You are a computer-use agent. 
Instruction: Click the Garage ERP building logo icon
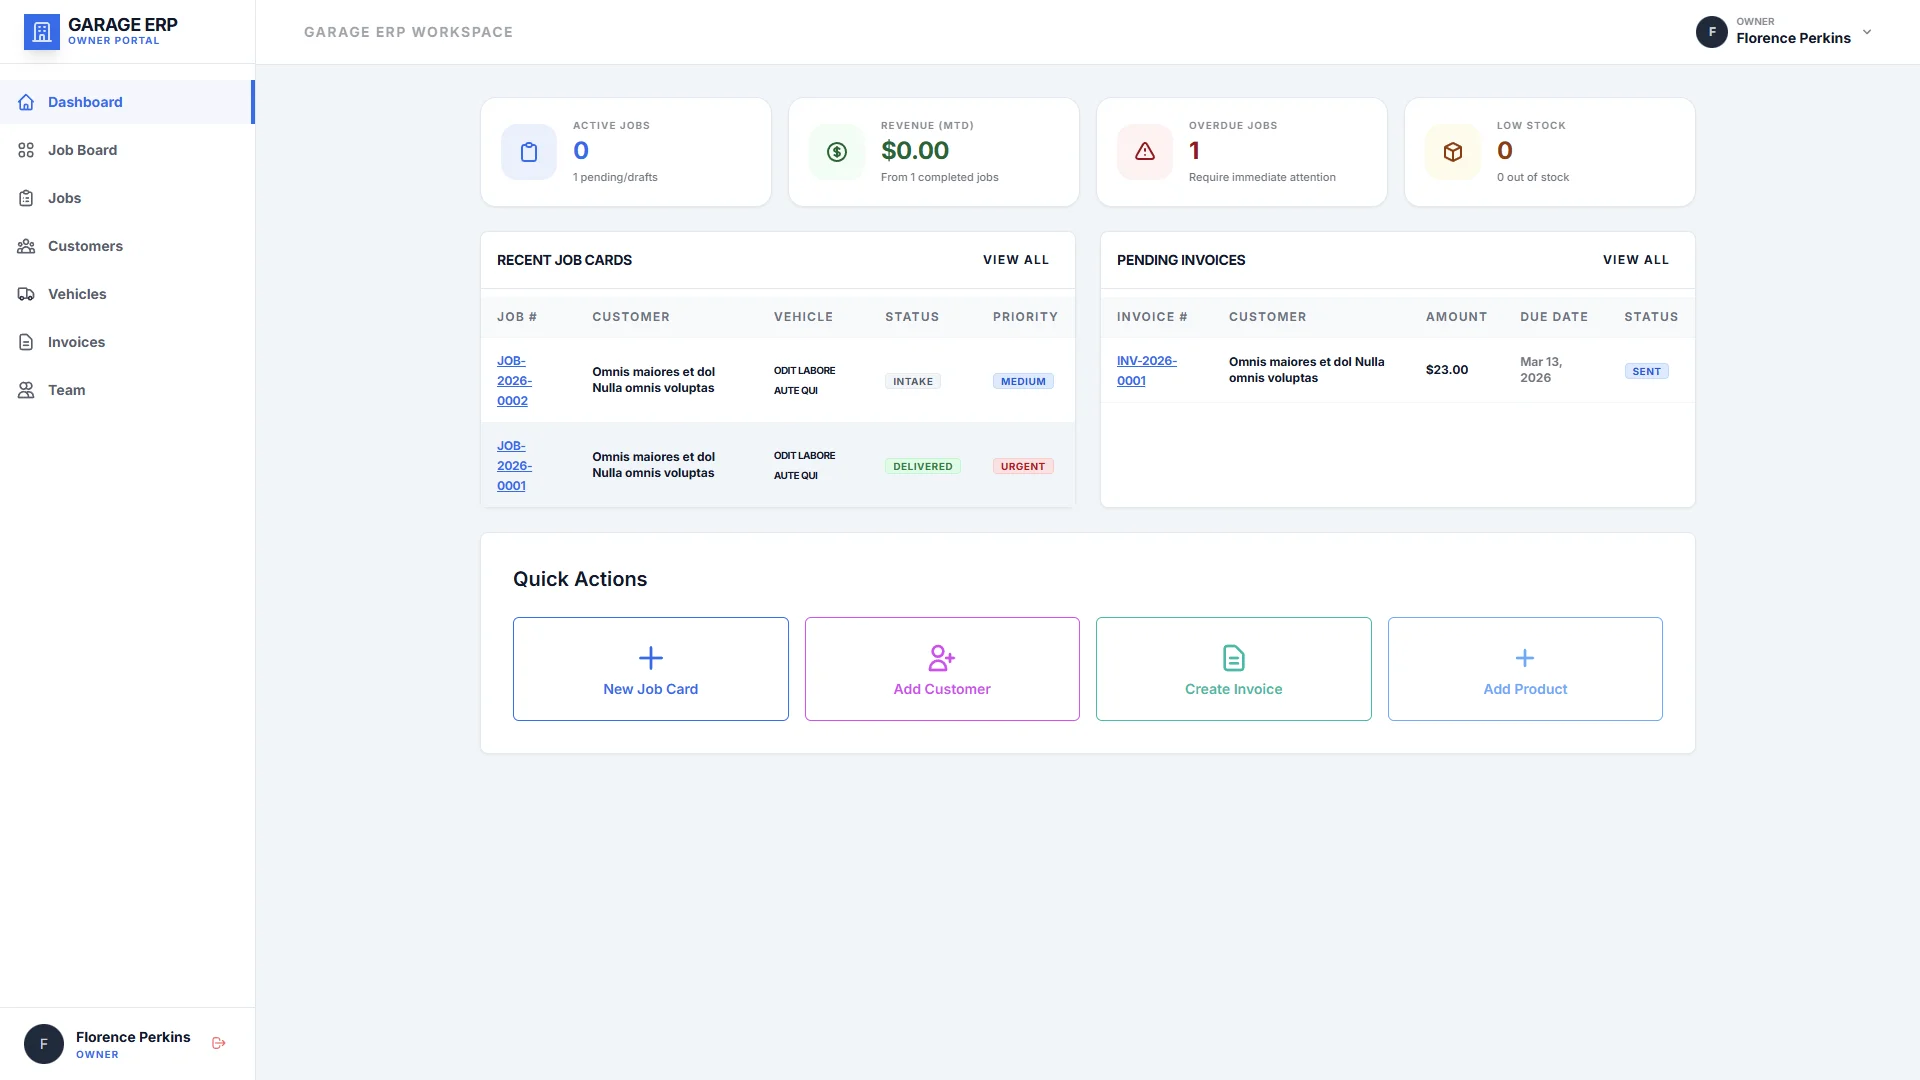click(42, 32)
